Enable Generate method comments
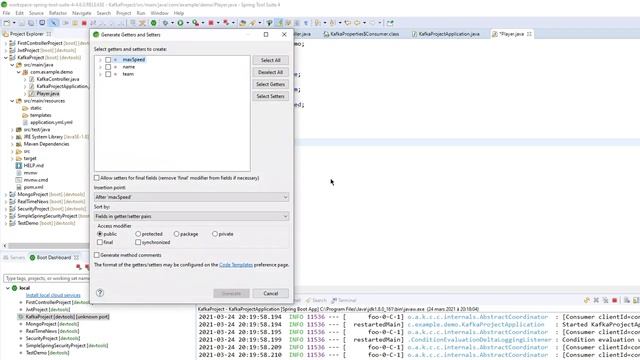The width and height of the screenshot is (640, 360). coord(97,255)
